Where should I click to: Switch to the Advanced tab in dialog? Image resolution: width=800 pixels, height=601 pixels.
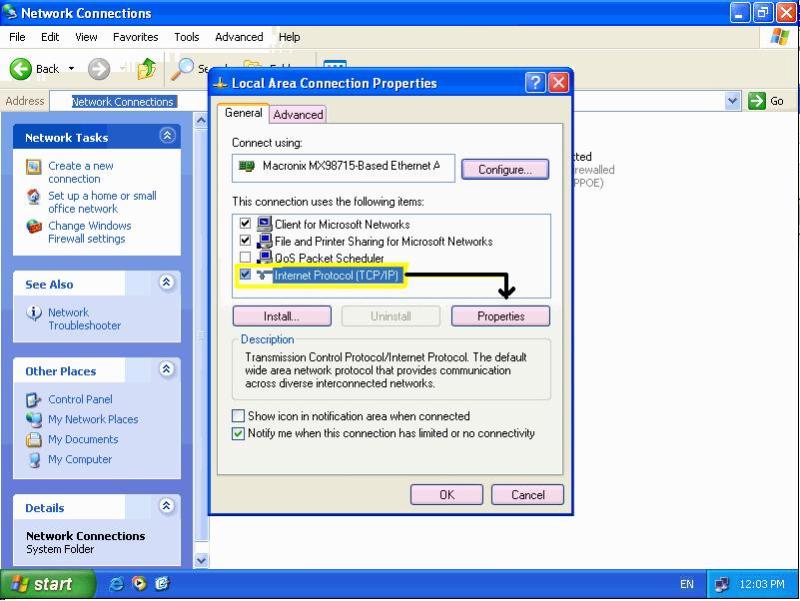pos(298,114)
